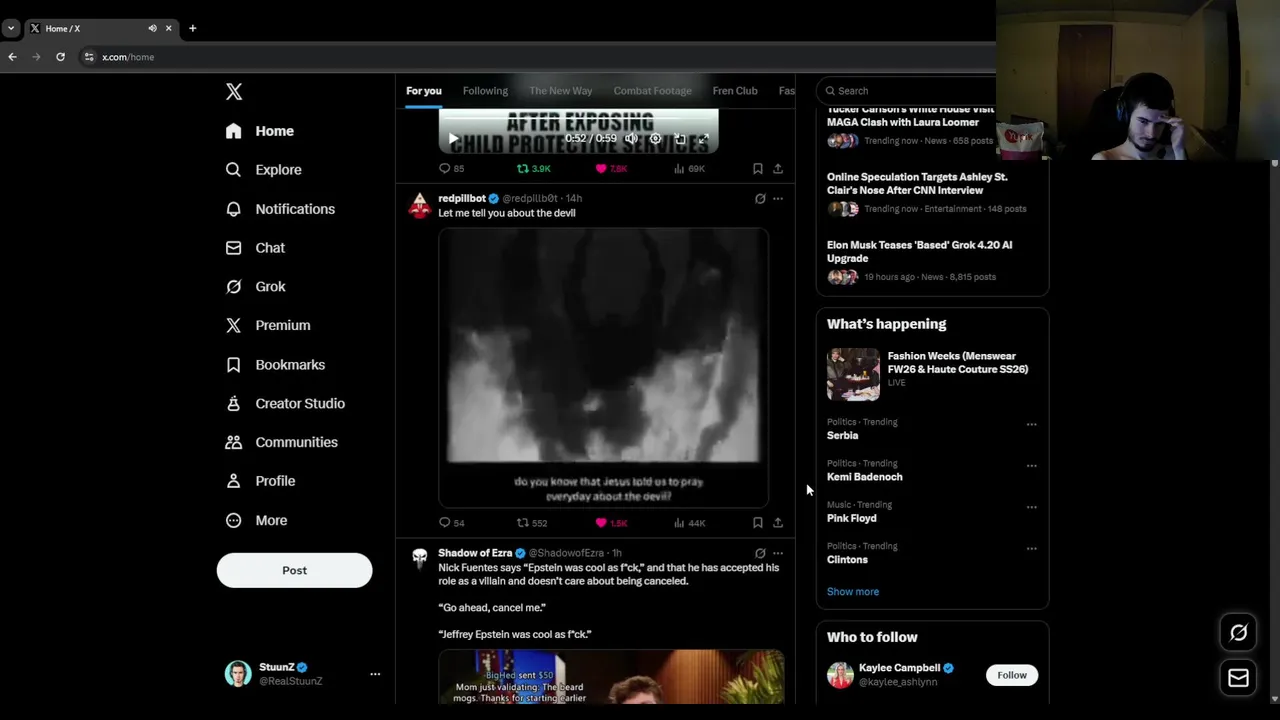This screenshot has width=1280, height=720.
Task: Open more options on Shadow of Ezra post
Action: coord(778,553)
